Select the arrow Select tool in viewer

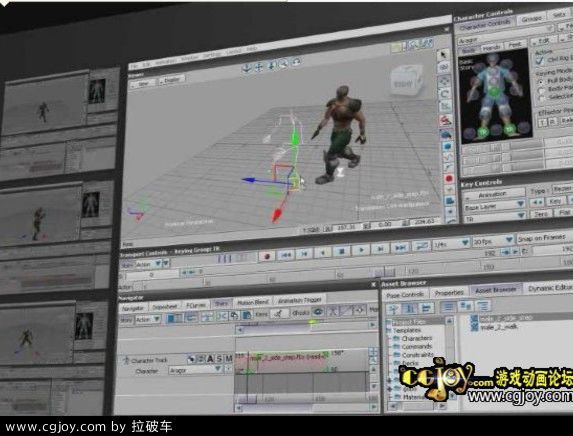pos(443,55)
